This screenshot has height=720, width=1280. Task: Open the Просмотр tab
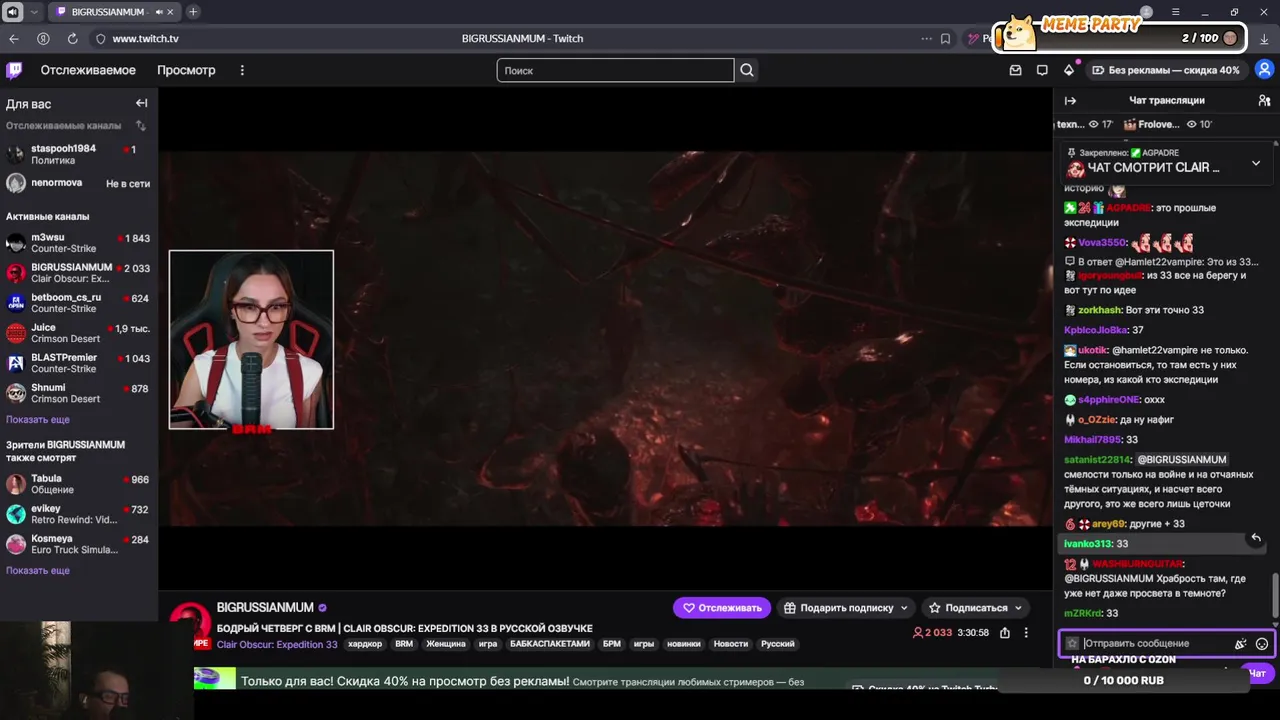click(x=186, y=70)
